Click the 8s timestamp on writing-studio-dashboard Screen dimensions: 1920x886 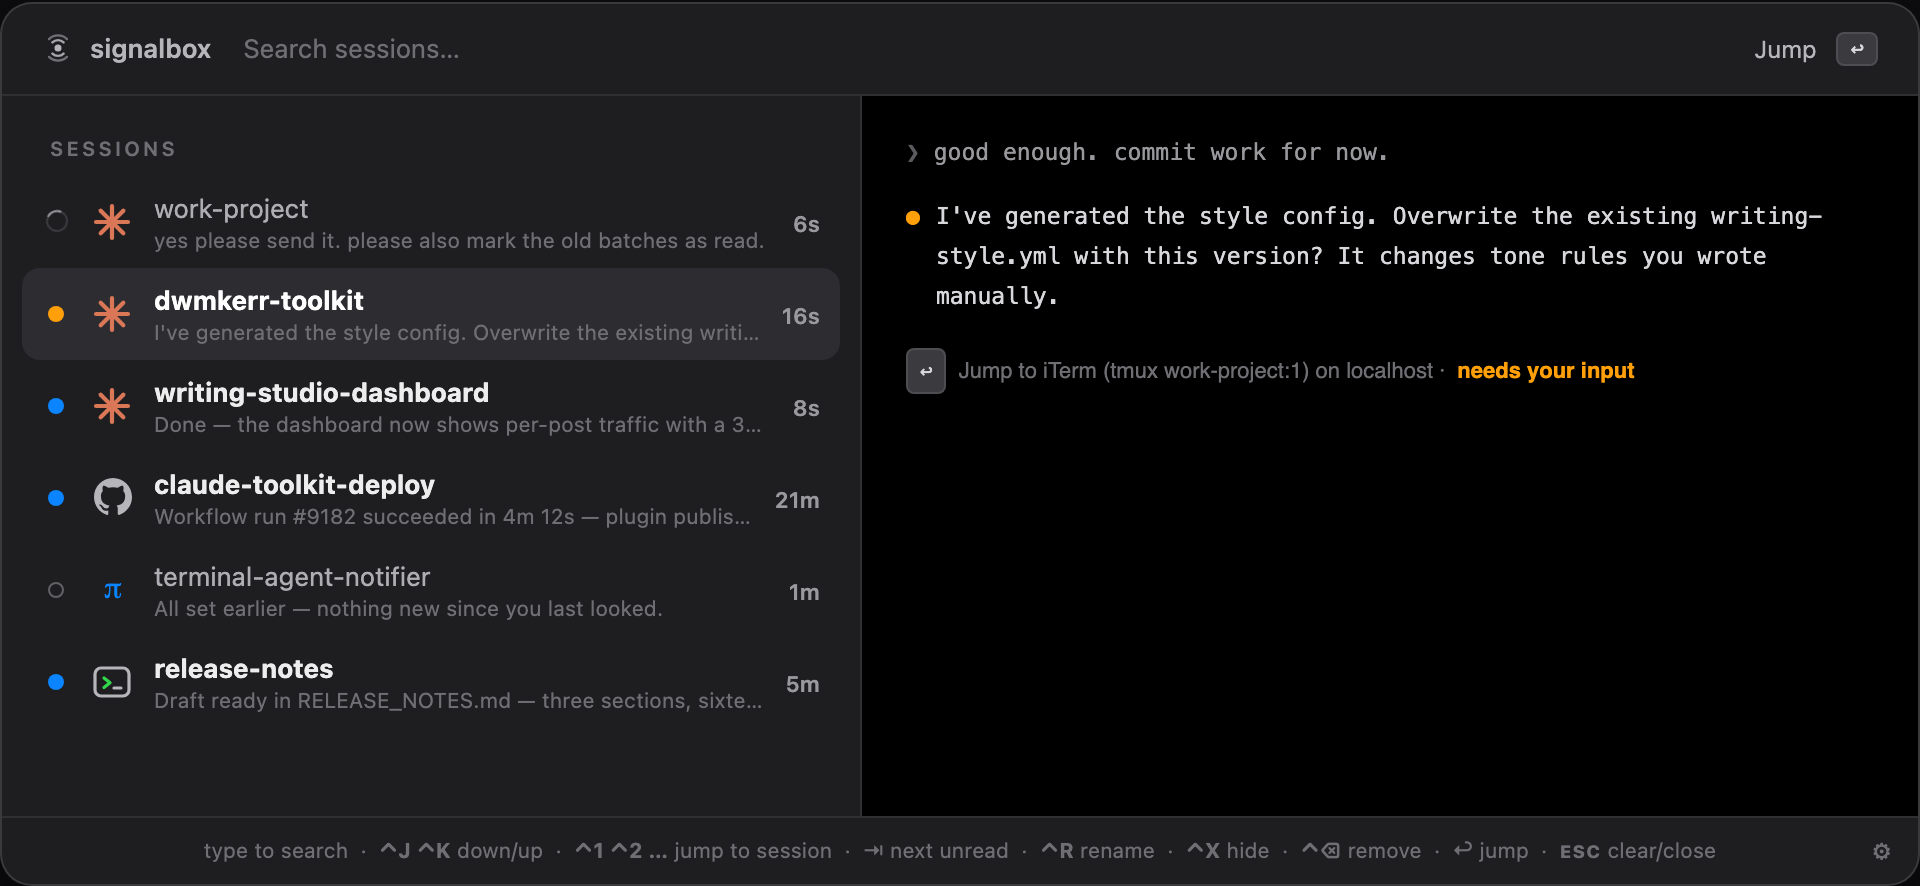tap(806, 408)
